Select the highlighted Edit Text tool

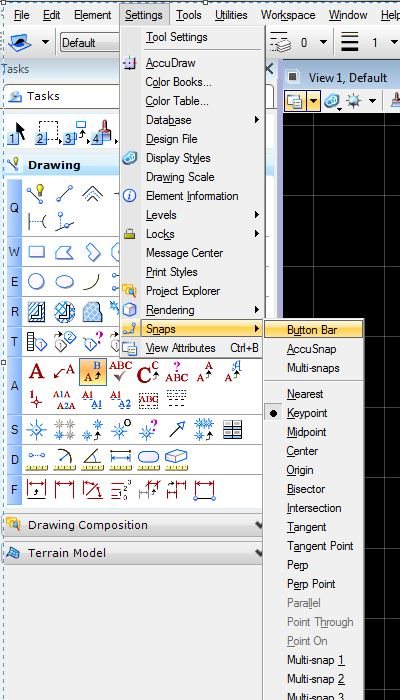tap(93, 372)
